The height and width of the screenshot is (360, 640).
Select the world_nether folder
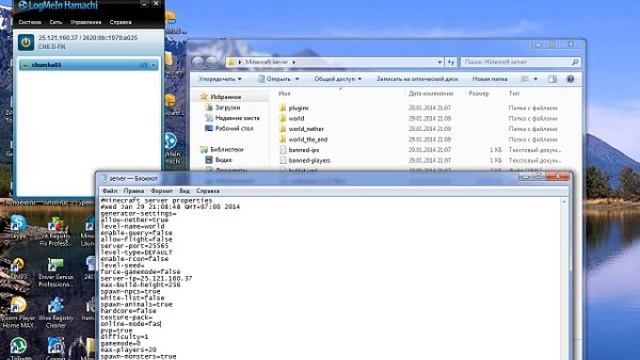tap(302, 129)
